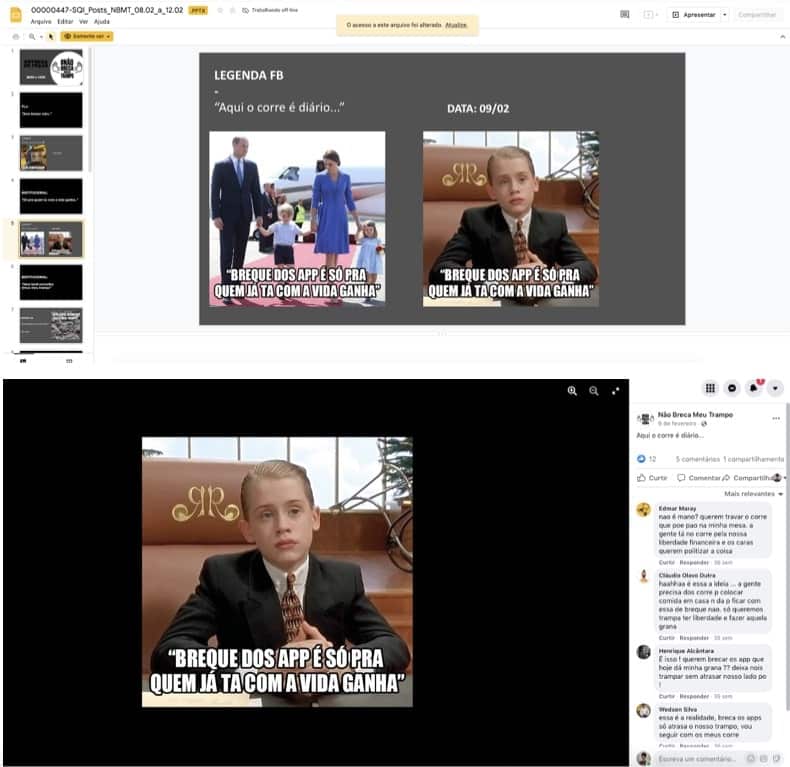Open Facebook Messenger icon
Image resolution: width=790 pixels, height=767 pixels.
tap(732, 388)
